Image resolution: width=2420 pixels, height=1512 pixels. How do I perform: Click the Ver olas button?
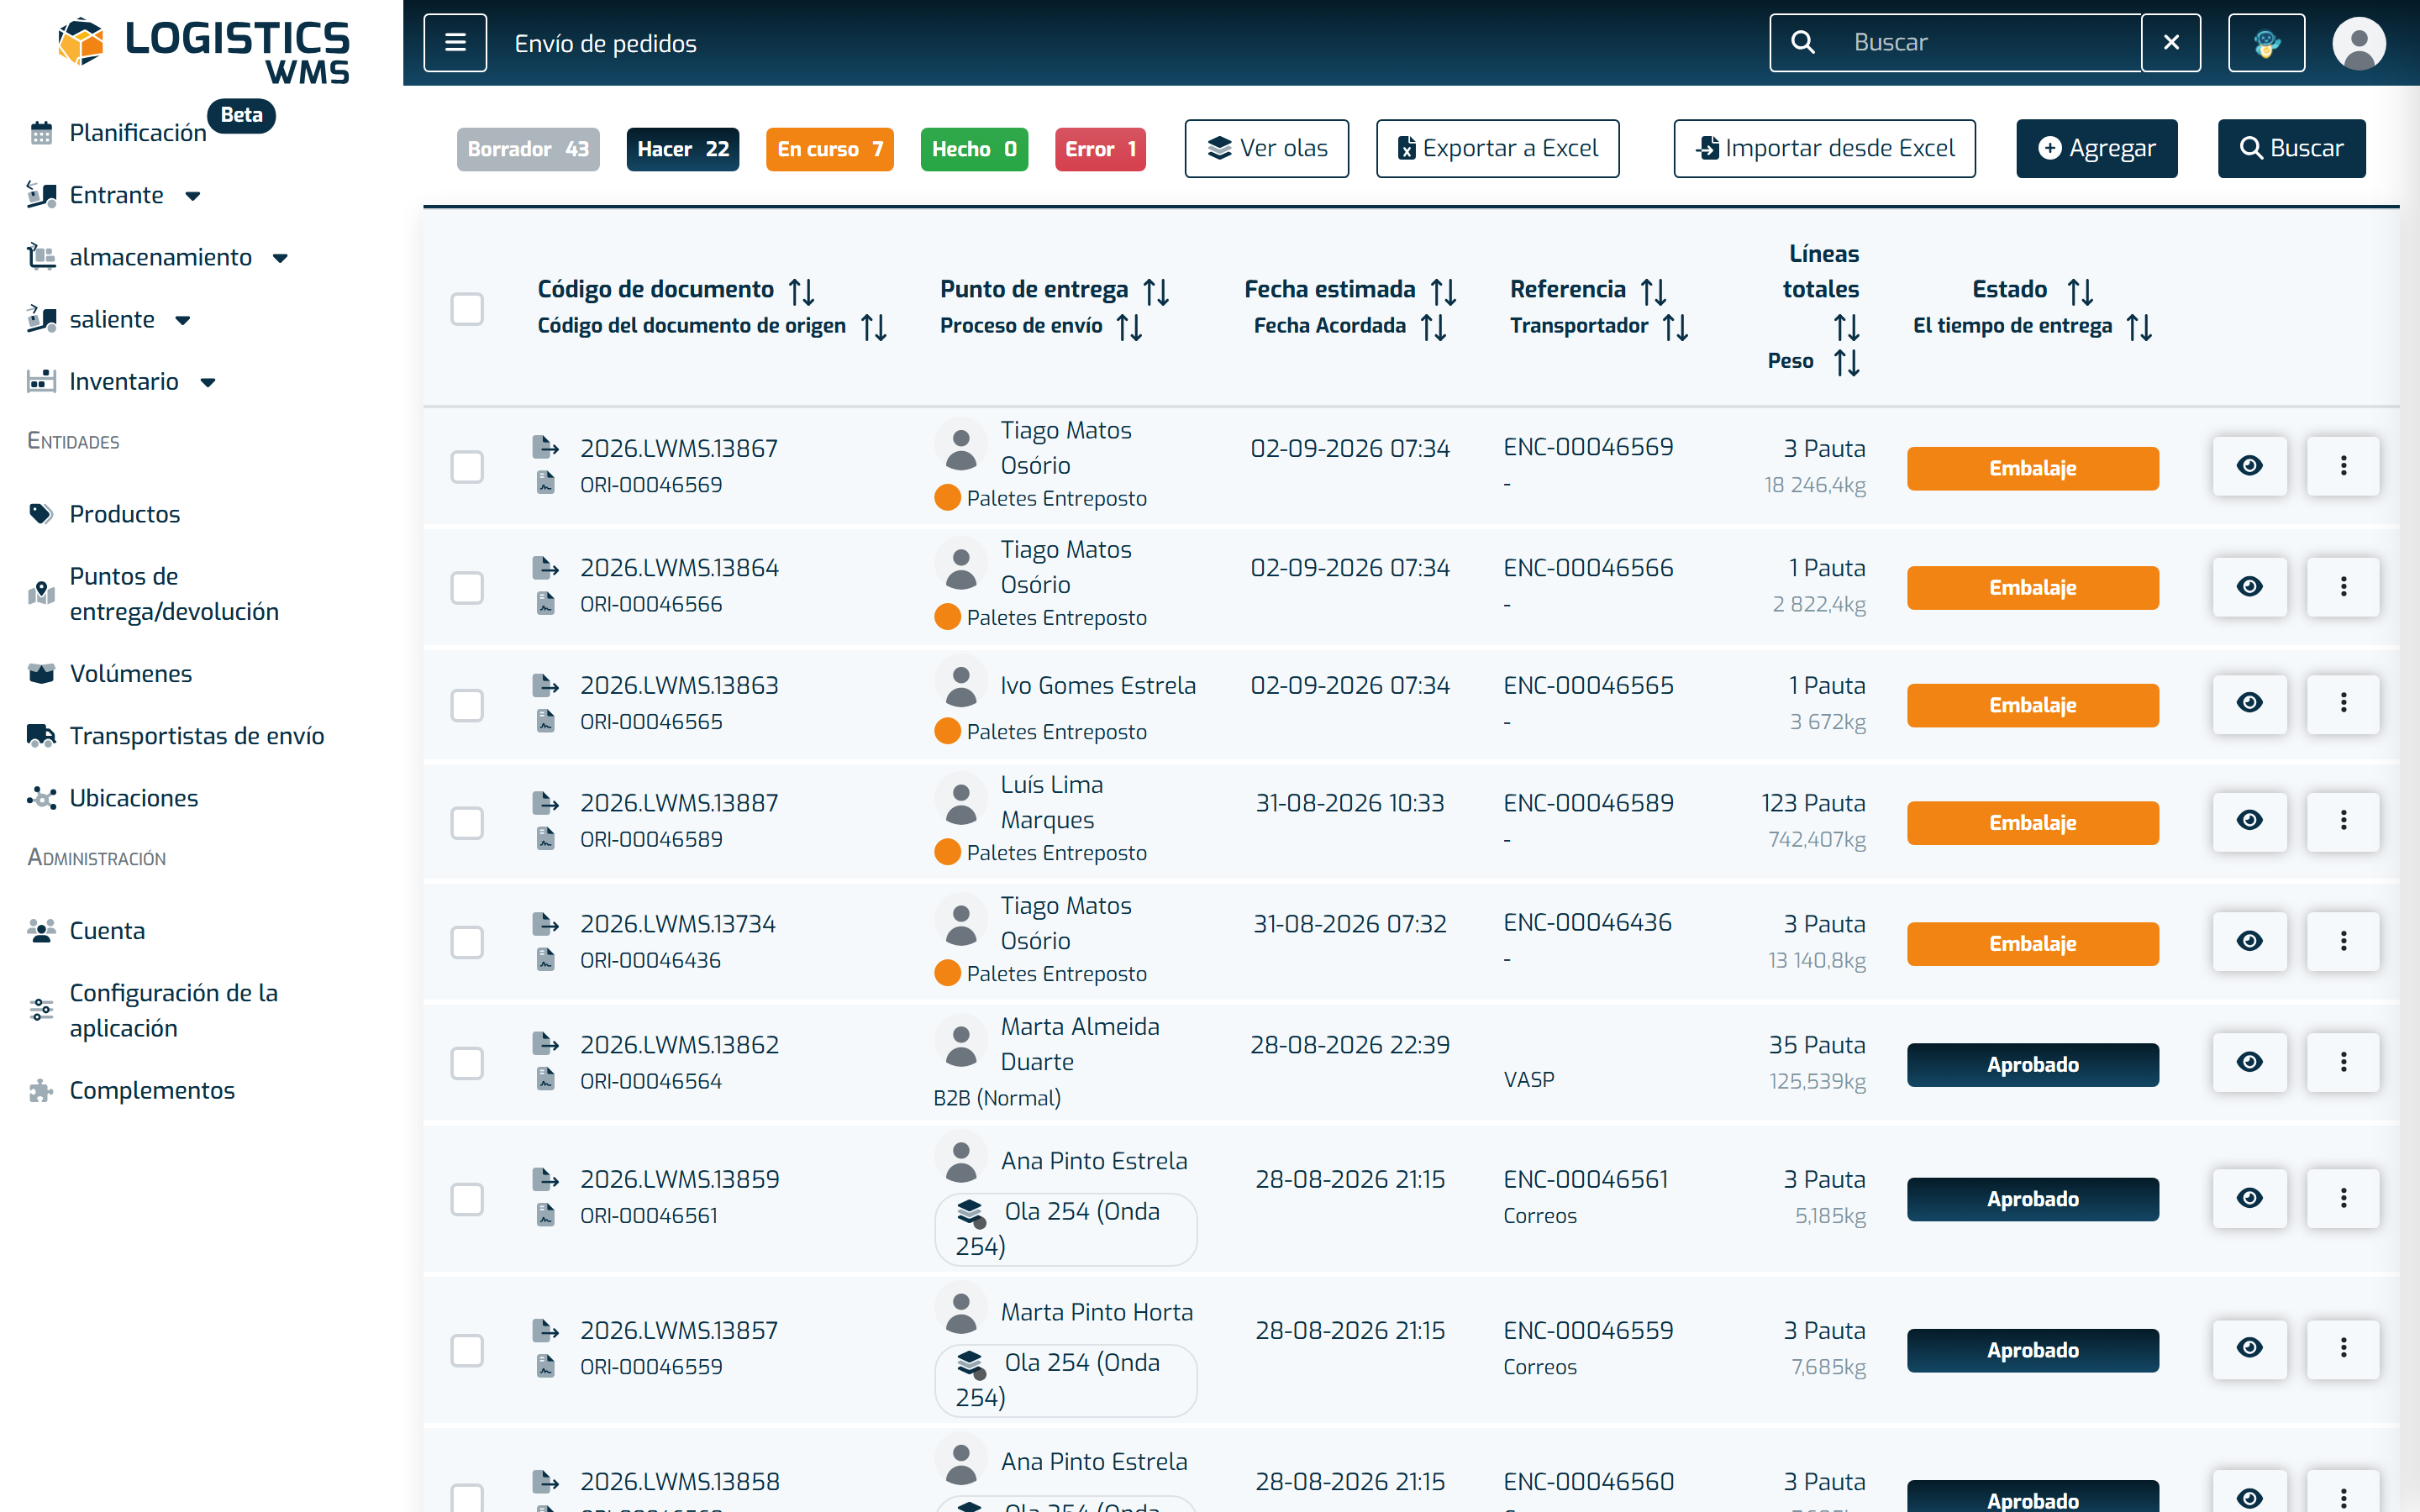coord(1266,149)
